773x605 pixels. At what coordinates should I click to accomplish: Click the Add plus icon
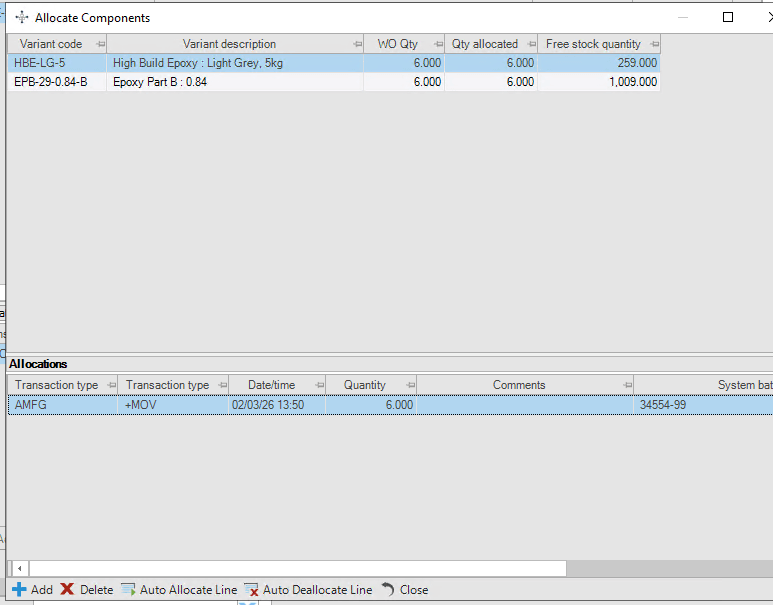point(19,589)
